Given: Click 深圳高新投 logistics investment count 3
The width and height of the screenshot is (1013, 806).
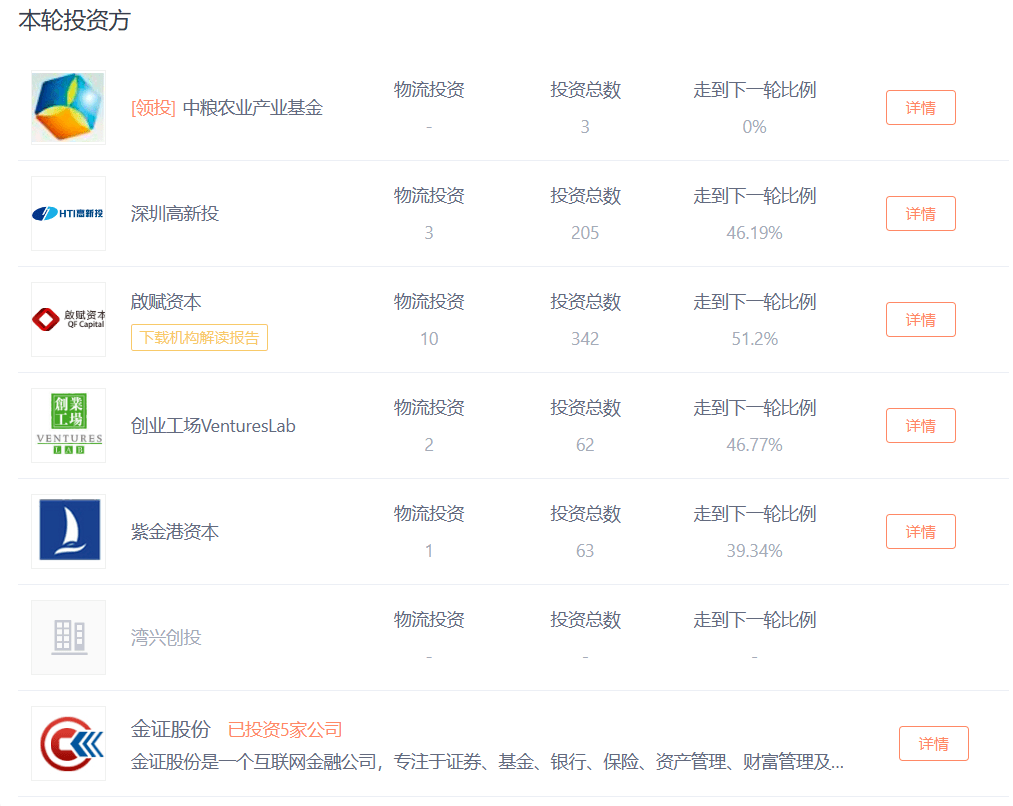Looking at the screenshot, I should [429, 232].
